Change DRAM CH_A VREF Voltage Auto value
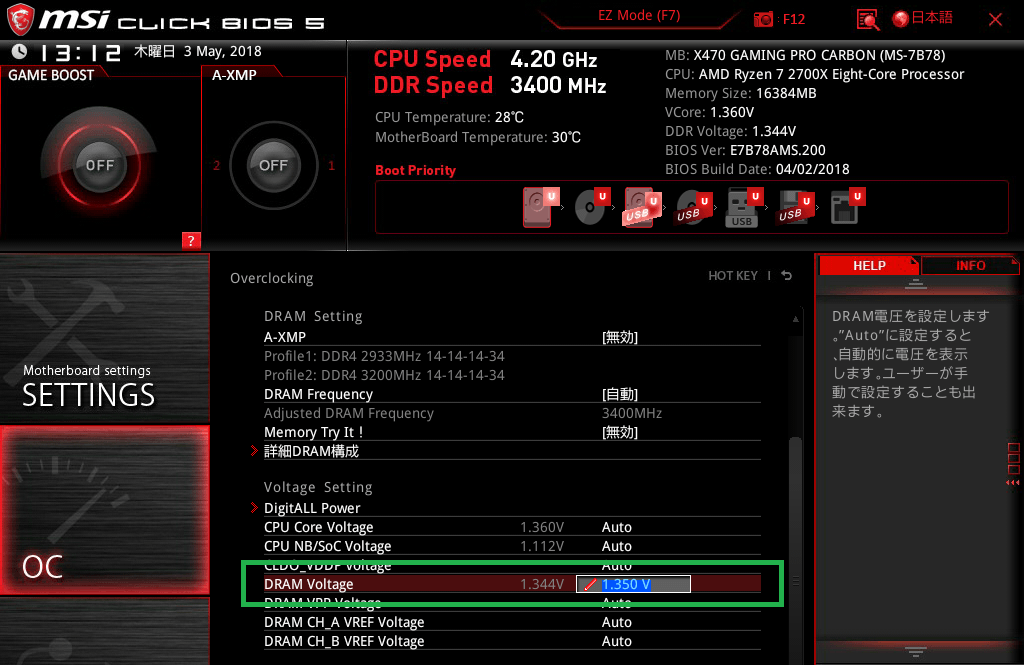 click(616, 622)
